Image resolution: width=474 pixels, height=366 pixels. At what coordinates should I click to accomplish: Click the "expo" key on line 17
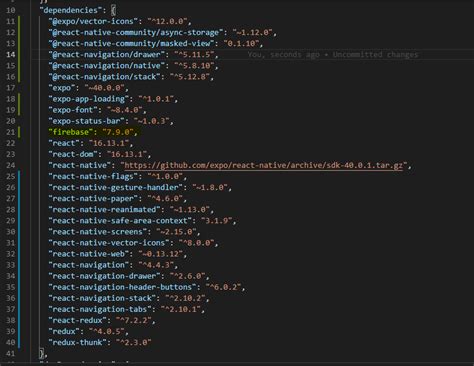pyautogui.click(x=62, y=88)
